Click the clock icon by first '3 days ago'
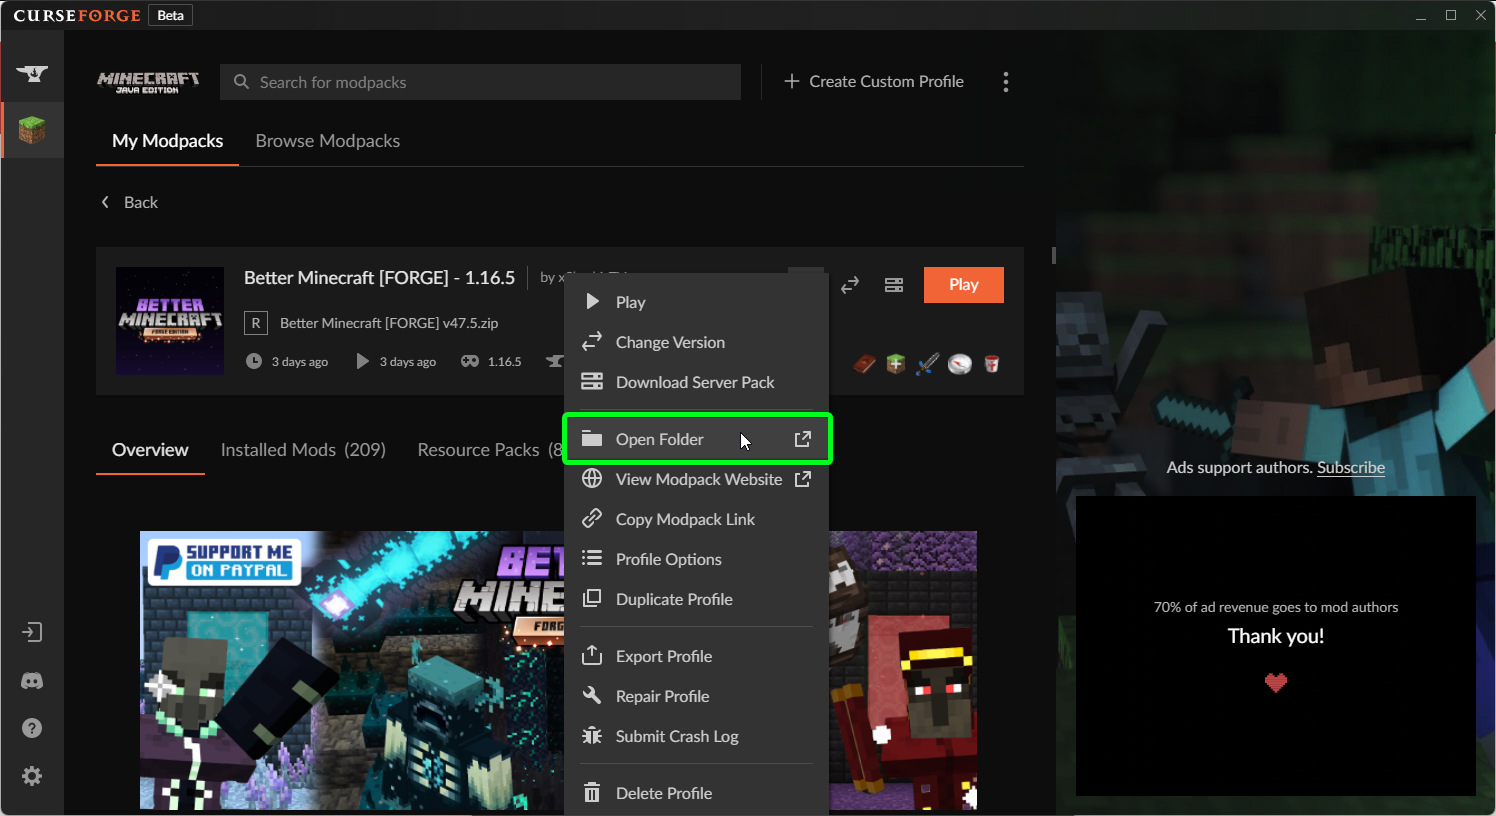The height and width of the screenshot is (816, 1496). 254,361
